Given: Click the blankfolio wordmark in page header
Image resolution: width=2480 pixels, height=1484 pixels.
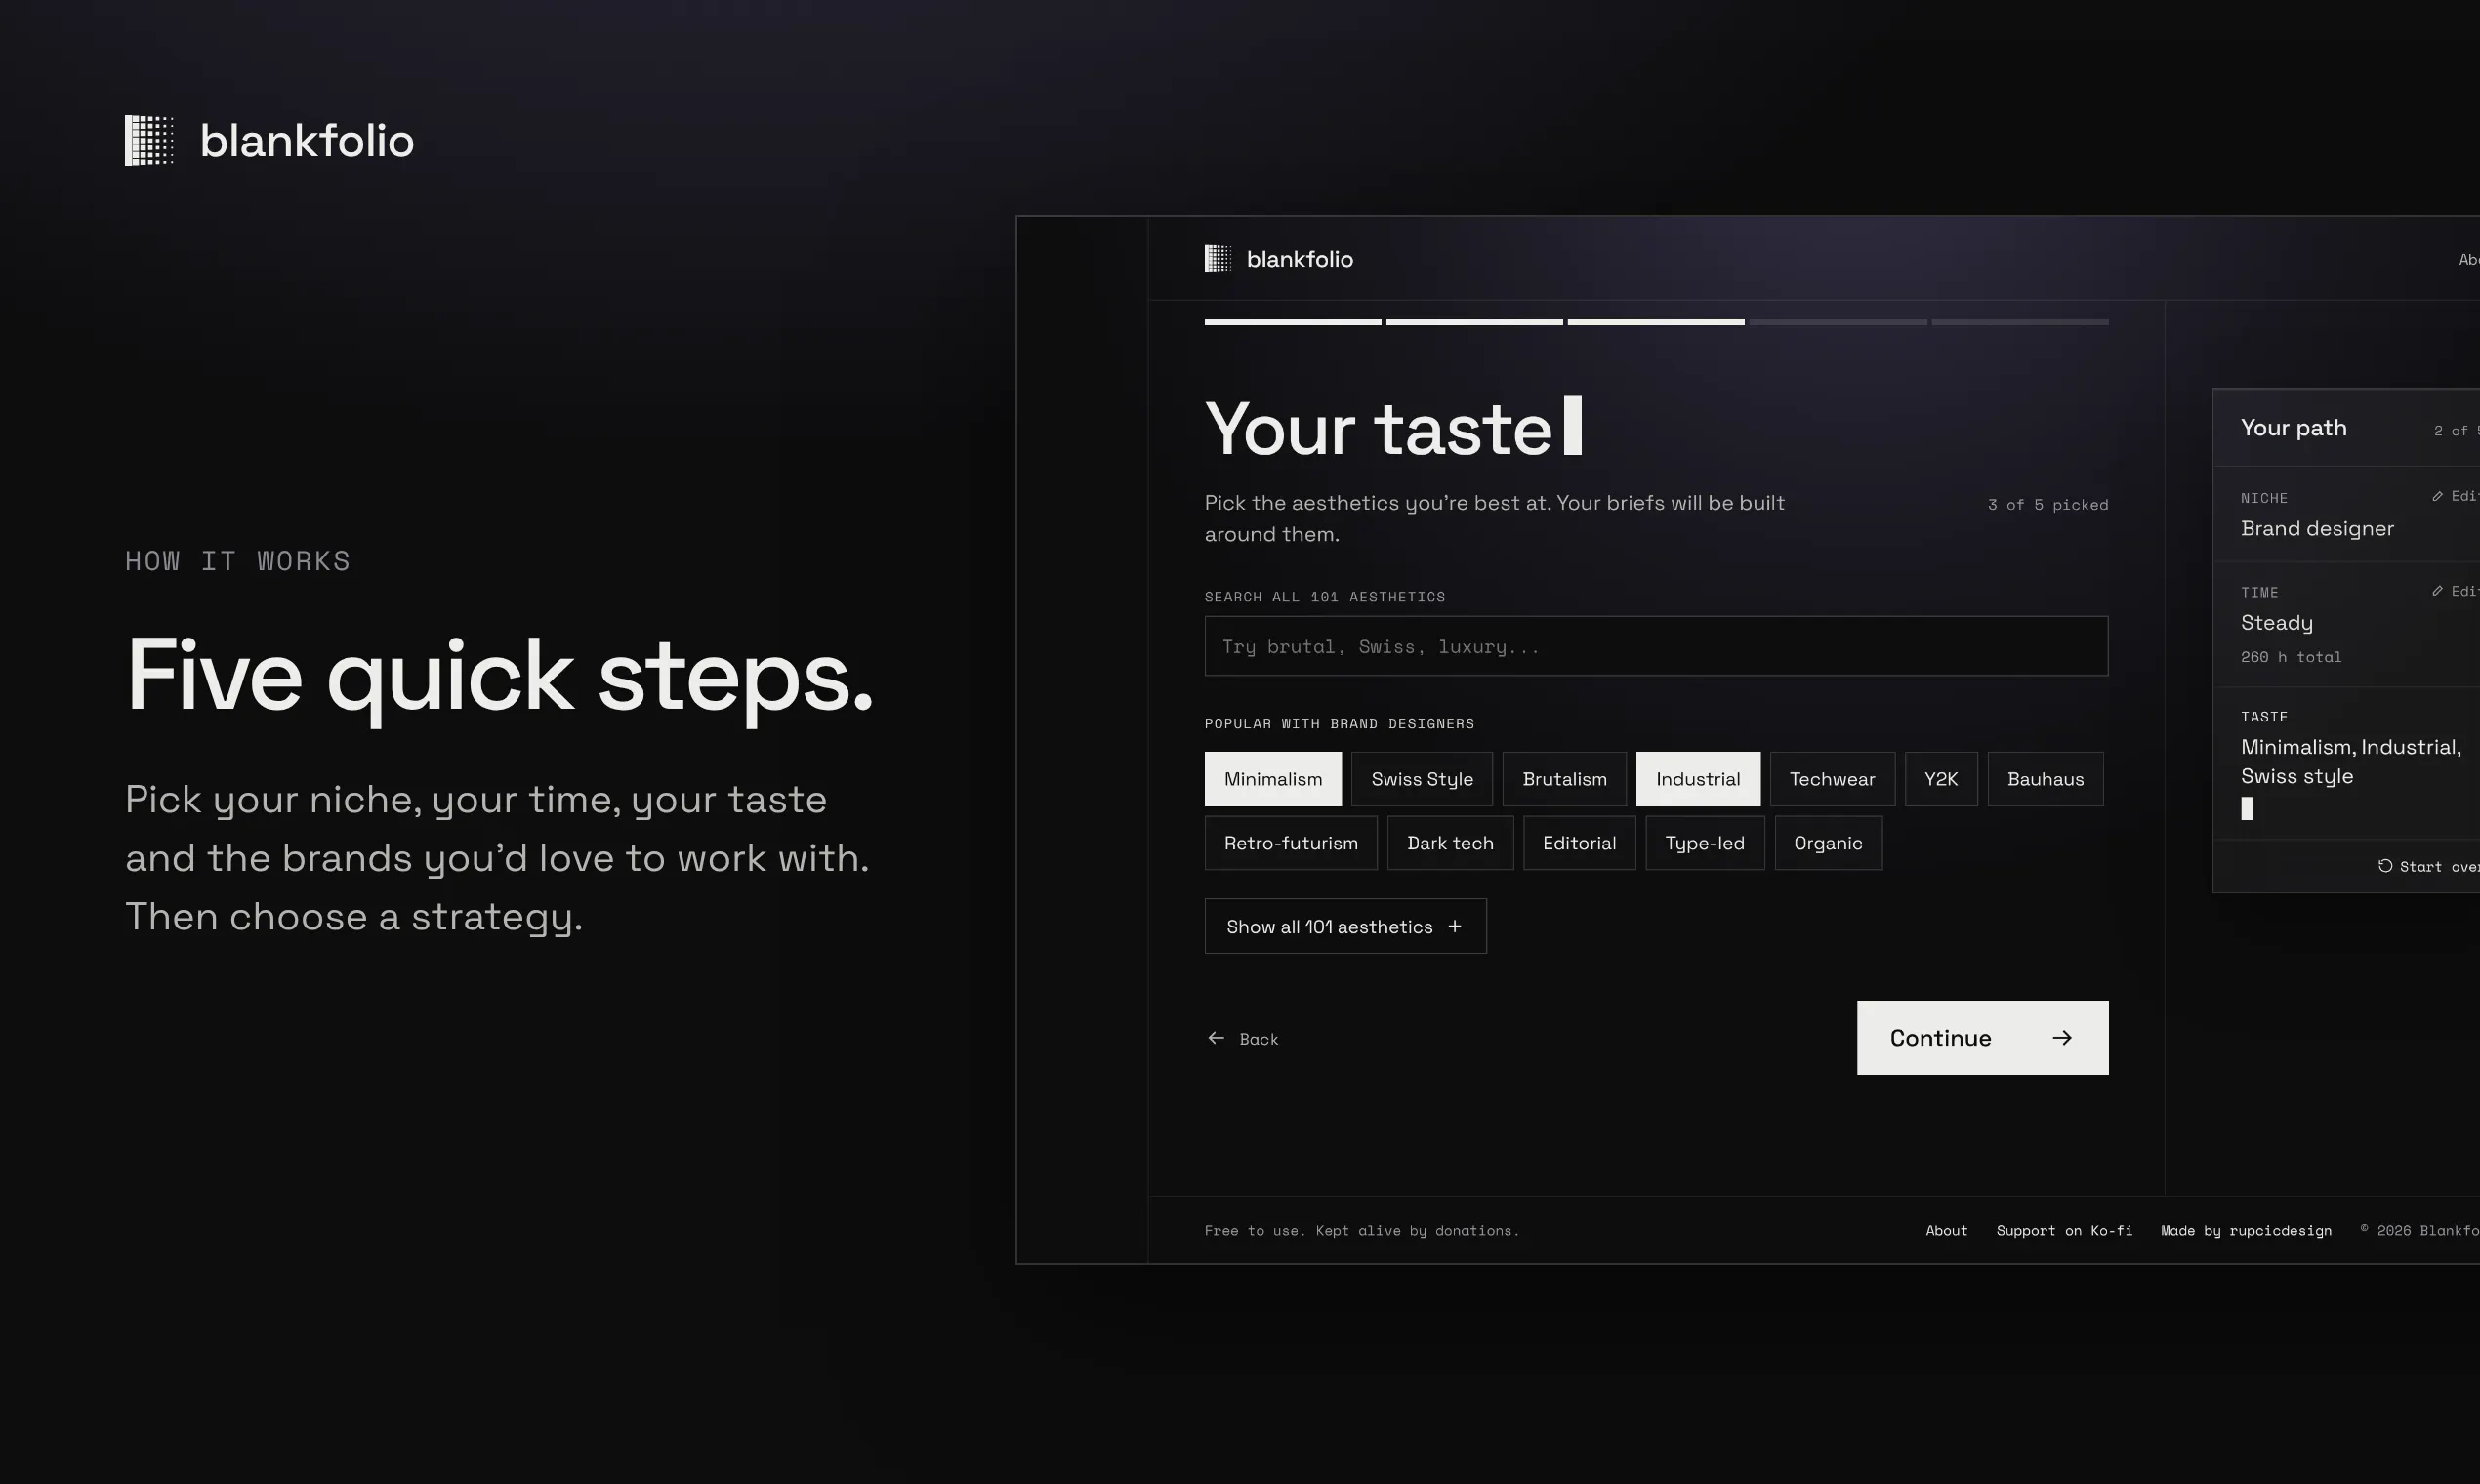Looking at the screenshot, I should pyautogui.click(x=307, y=141).
